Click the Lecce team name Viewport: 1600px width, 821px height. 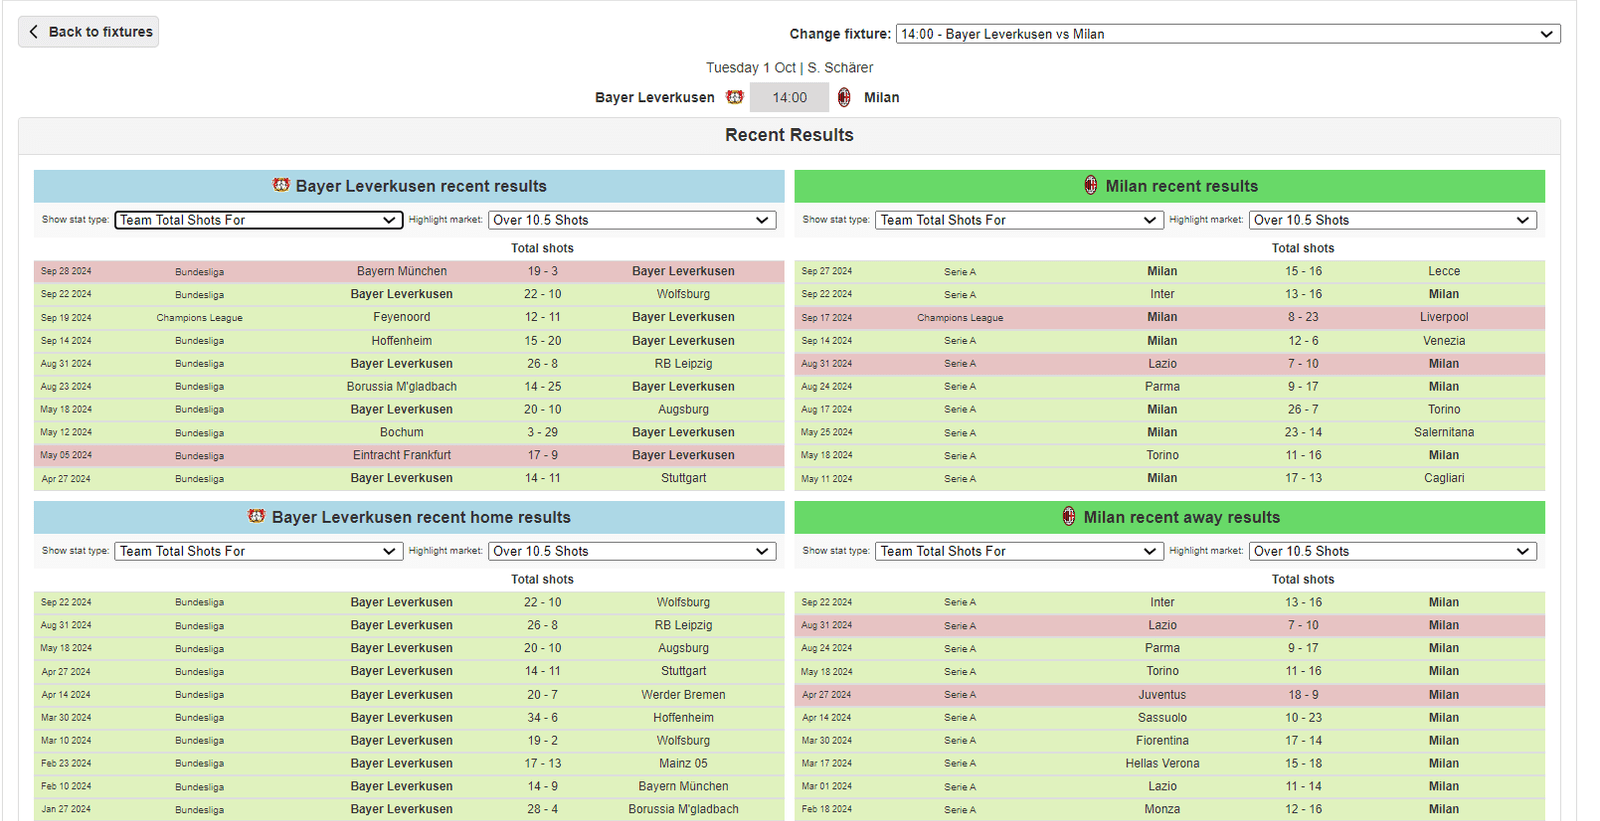[1444, 271]
